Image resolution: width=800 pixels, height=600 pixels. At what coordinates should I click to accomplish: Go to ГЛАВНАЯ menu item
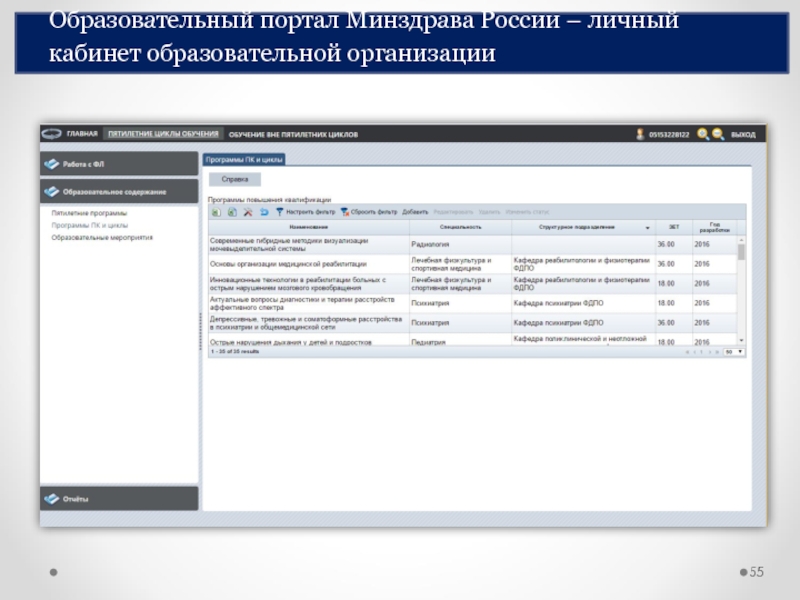coord(82,134)
